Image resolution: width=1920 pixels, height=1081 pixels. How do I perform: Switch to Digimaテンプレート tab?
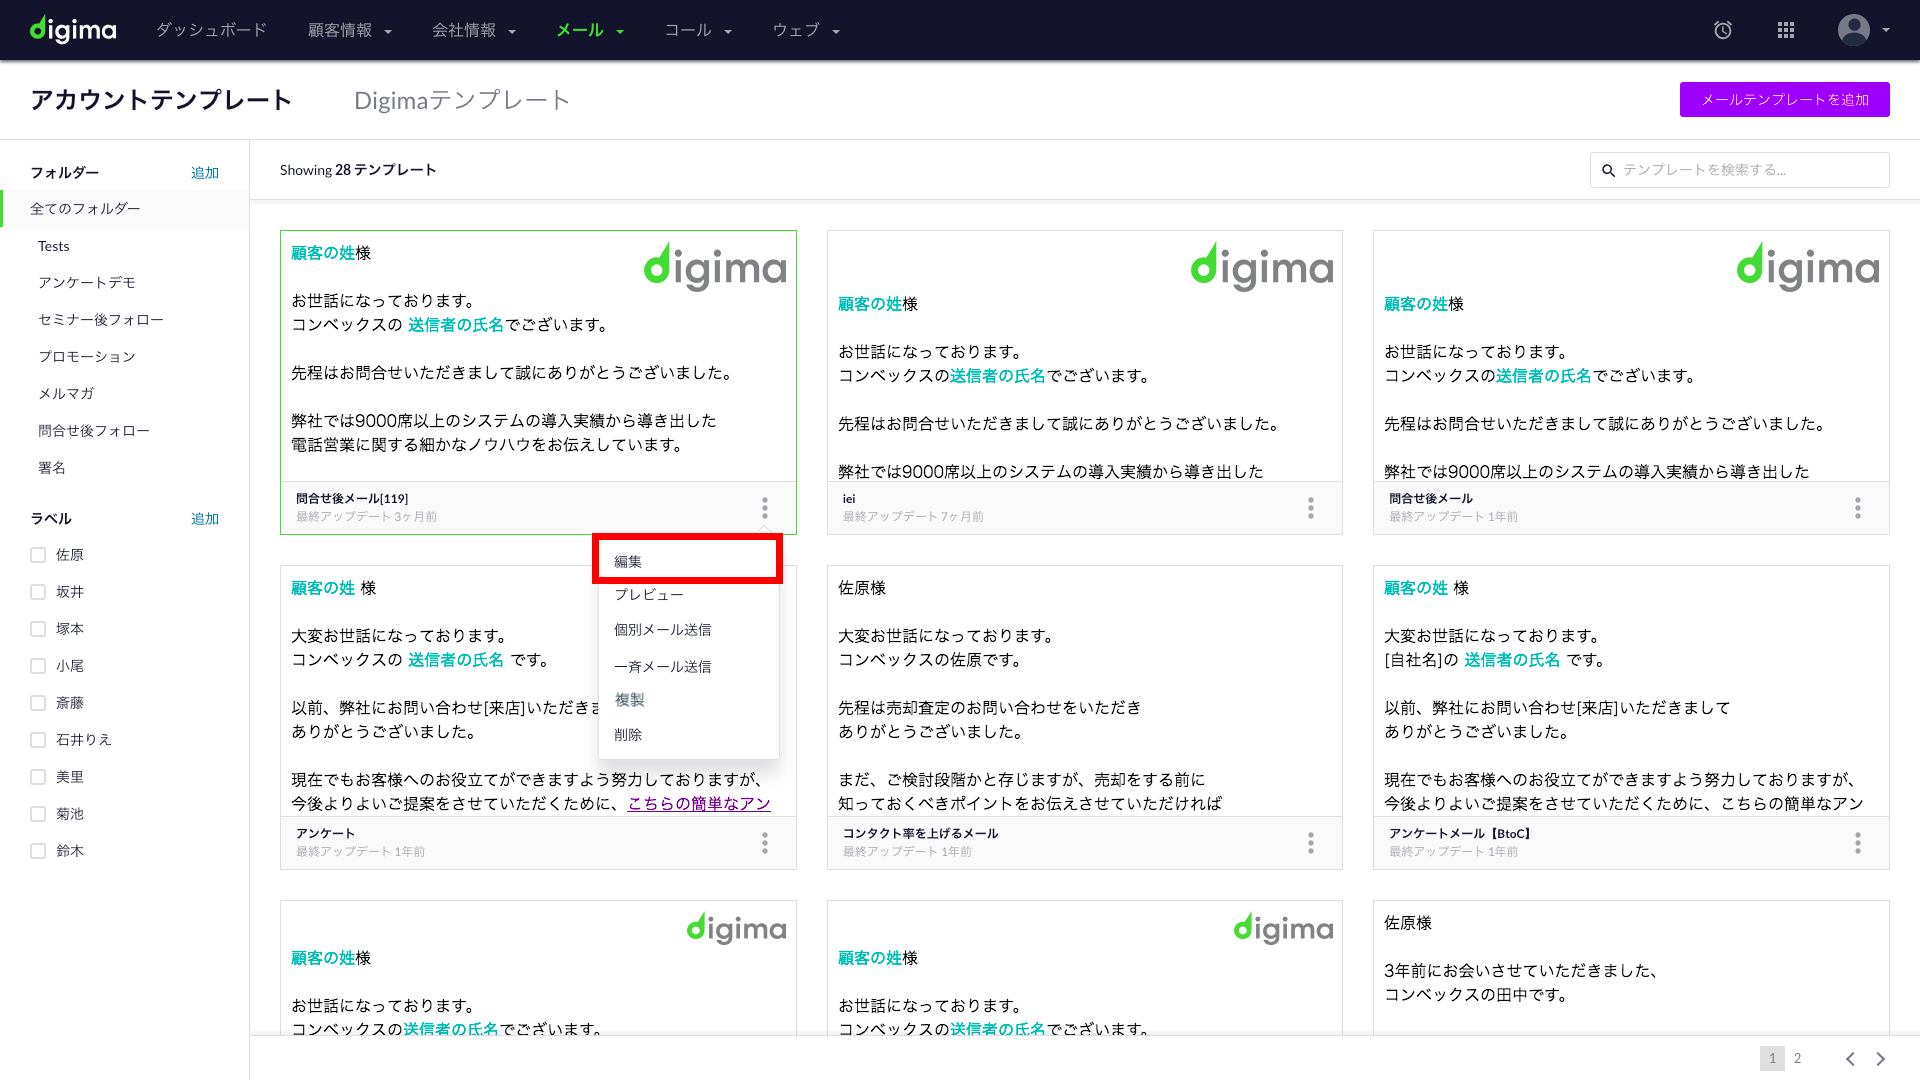tap(462, 100)
